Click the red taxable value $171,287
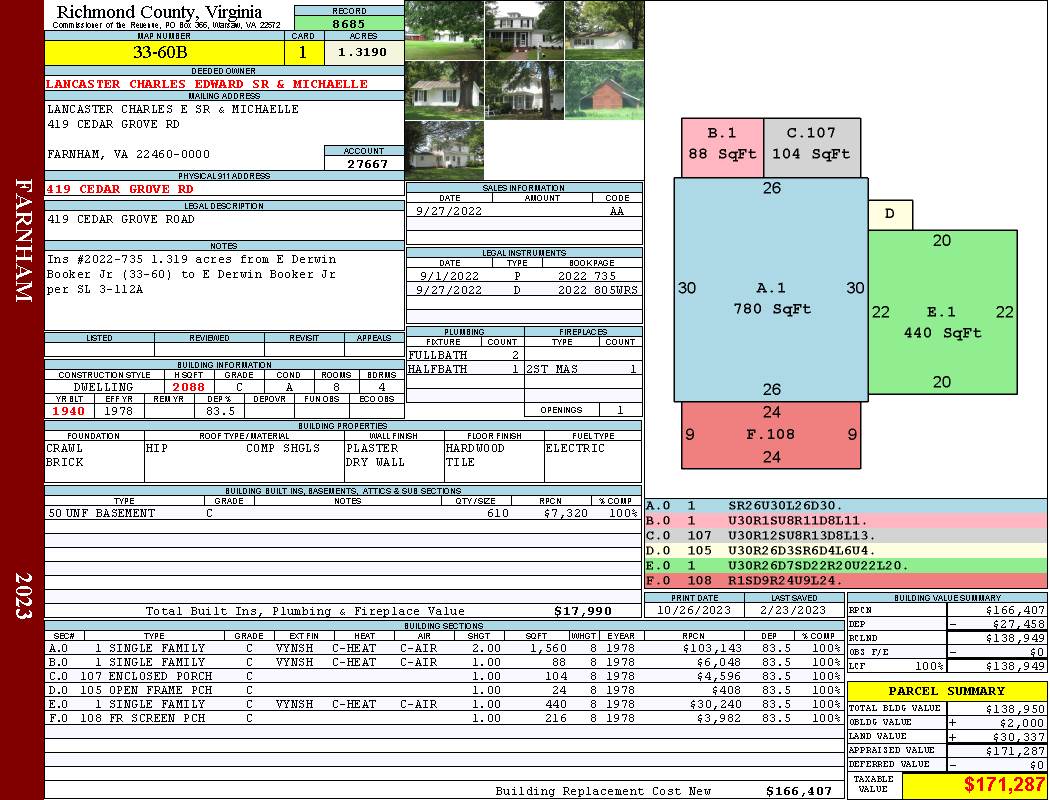This screenshot has width=1050, height=800. point(1004,784)
